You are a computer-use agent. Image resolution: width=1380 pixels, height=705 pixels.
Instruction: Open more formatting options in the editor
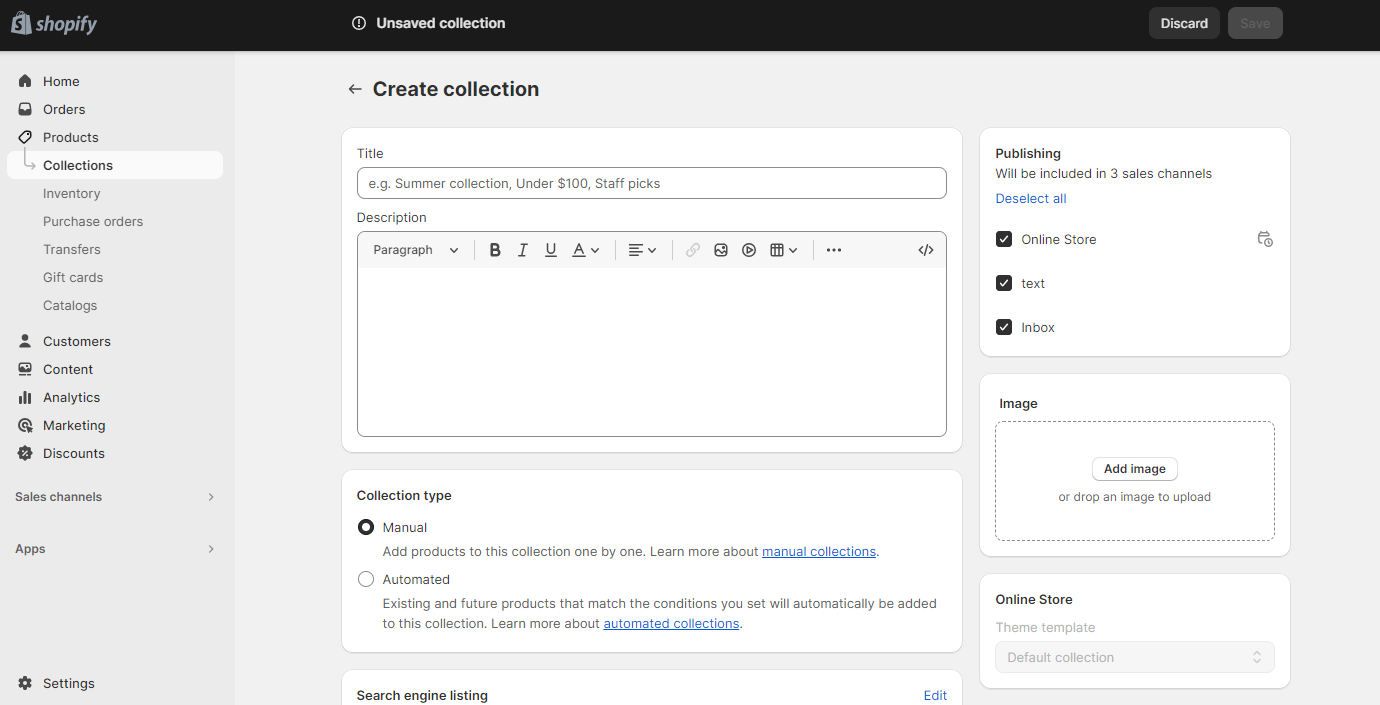(833, 249)
